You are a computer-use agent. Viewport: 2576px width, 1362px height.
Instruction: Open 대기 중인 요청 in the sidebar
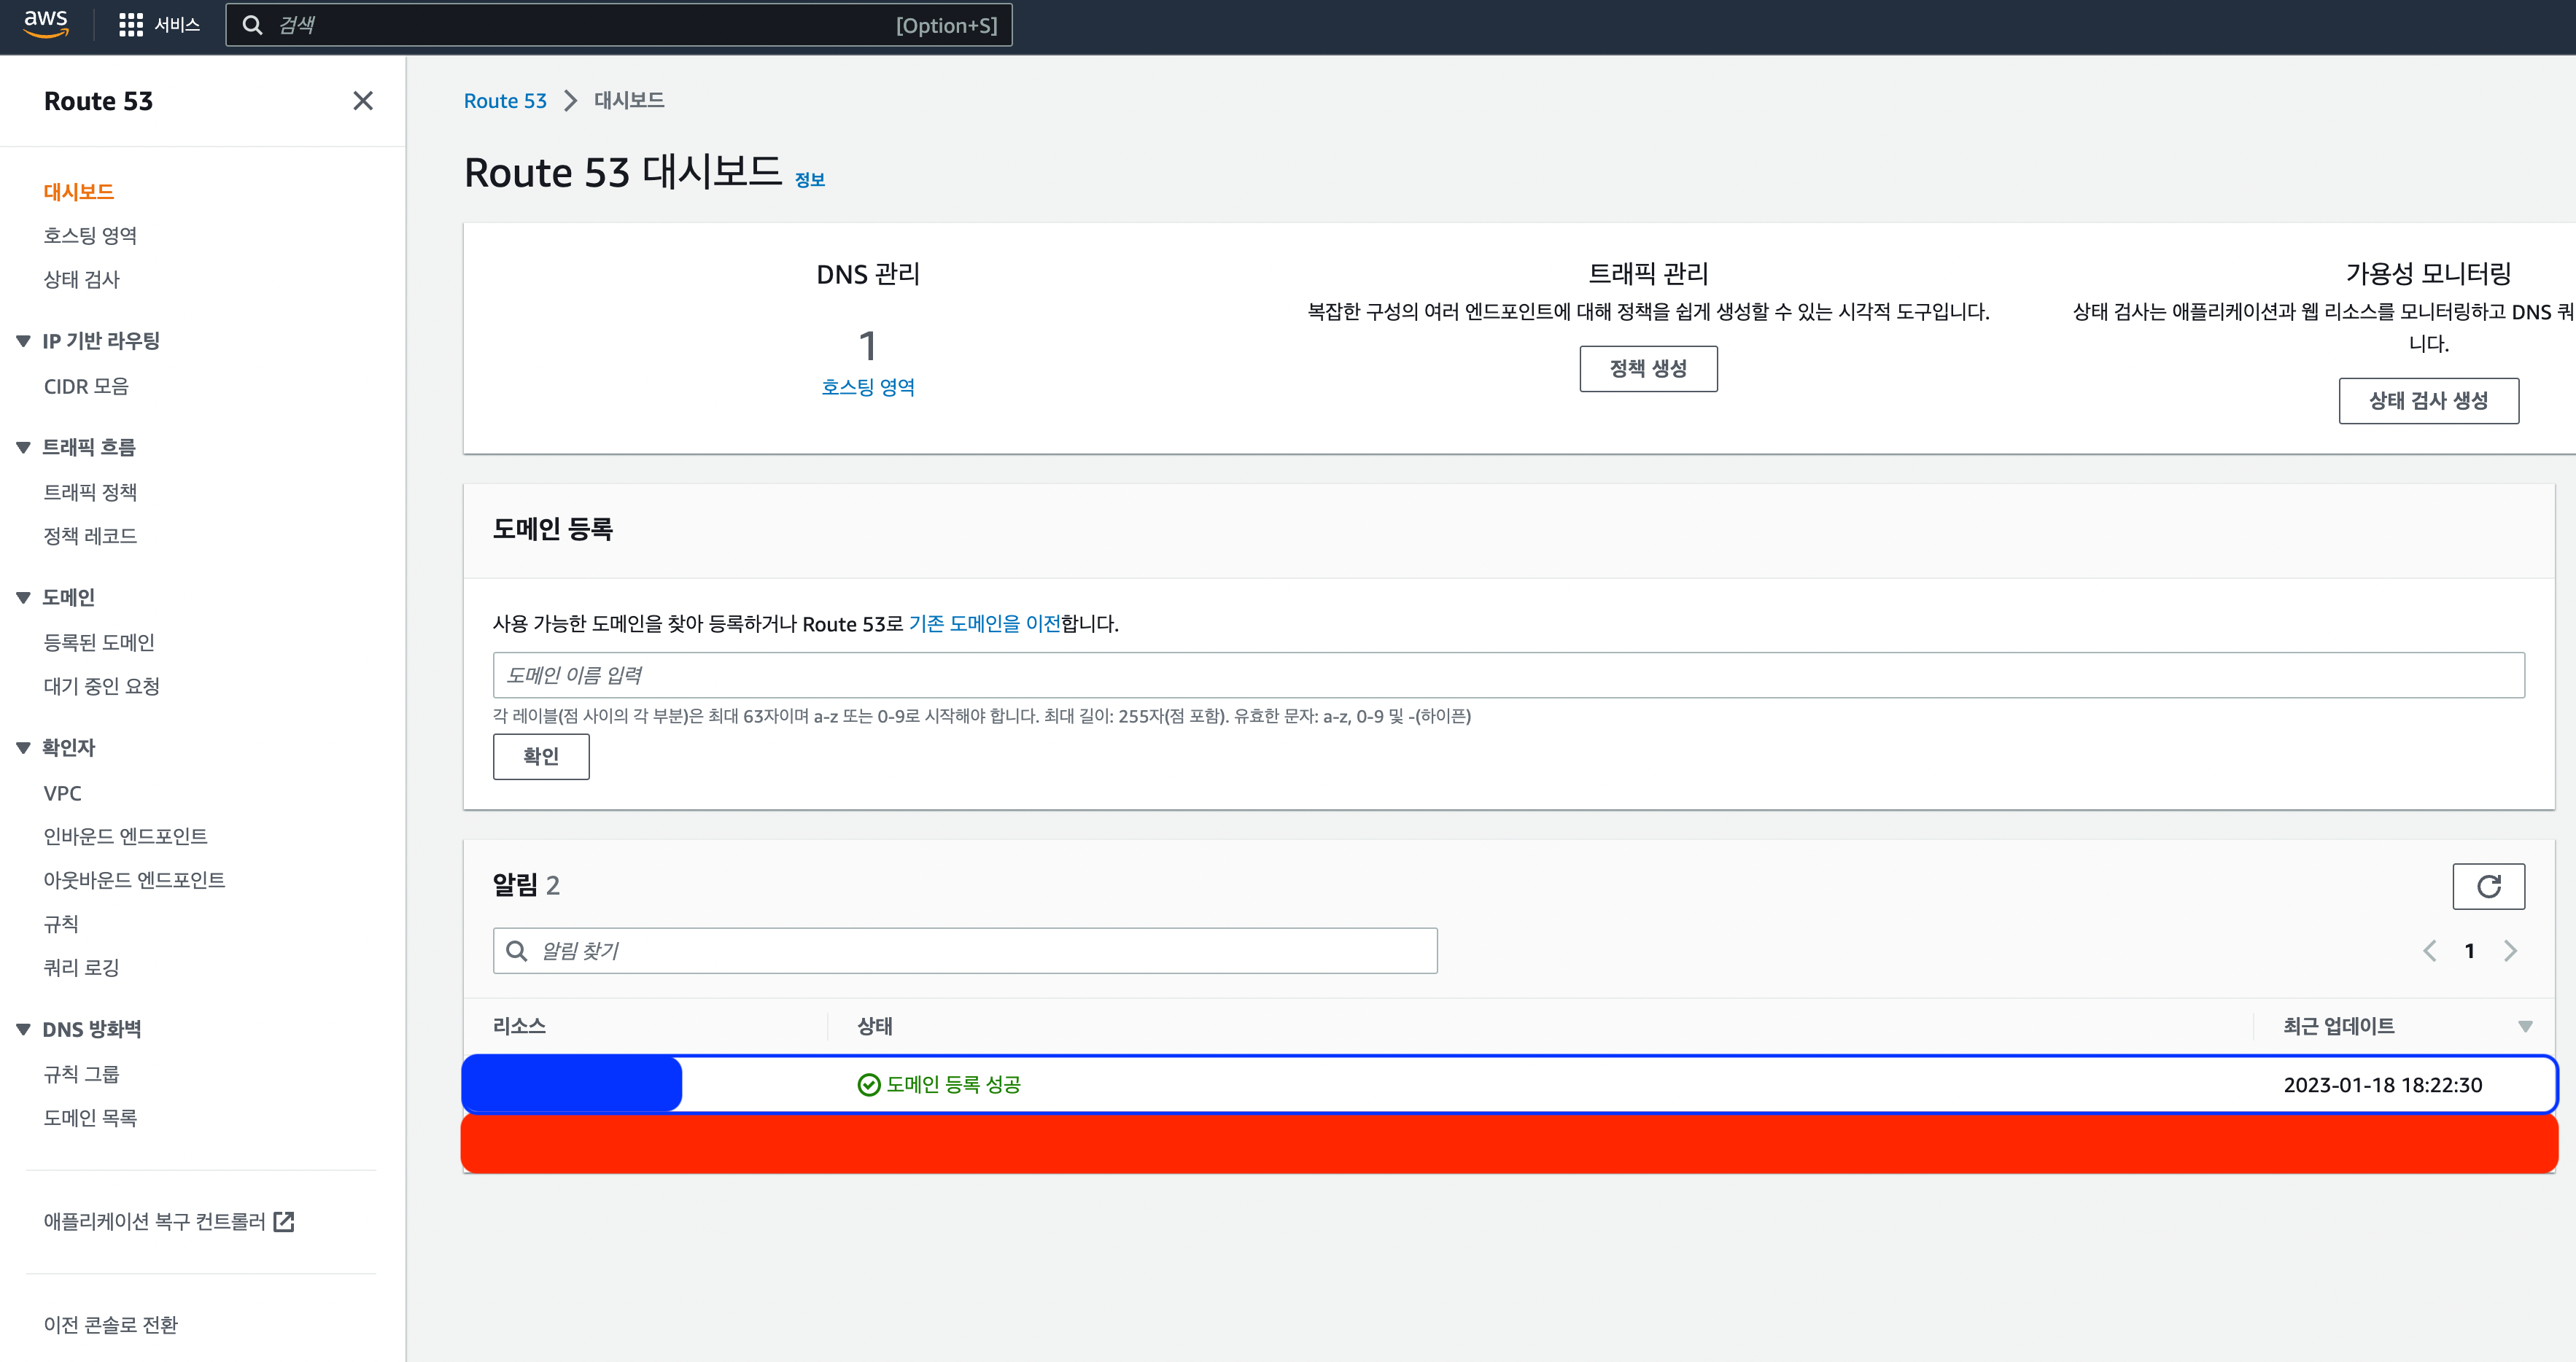click(x=102, y=686)
